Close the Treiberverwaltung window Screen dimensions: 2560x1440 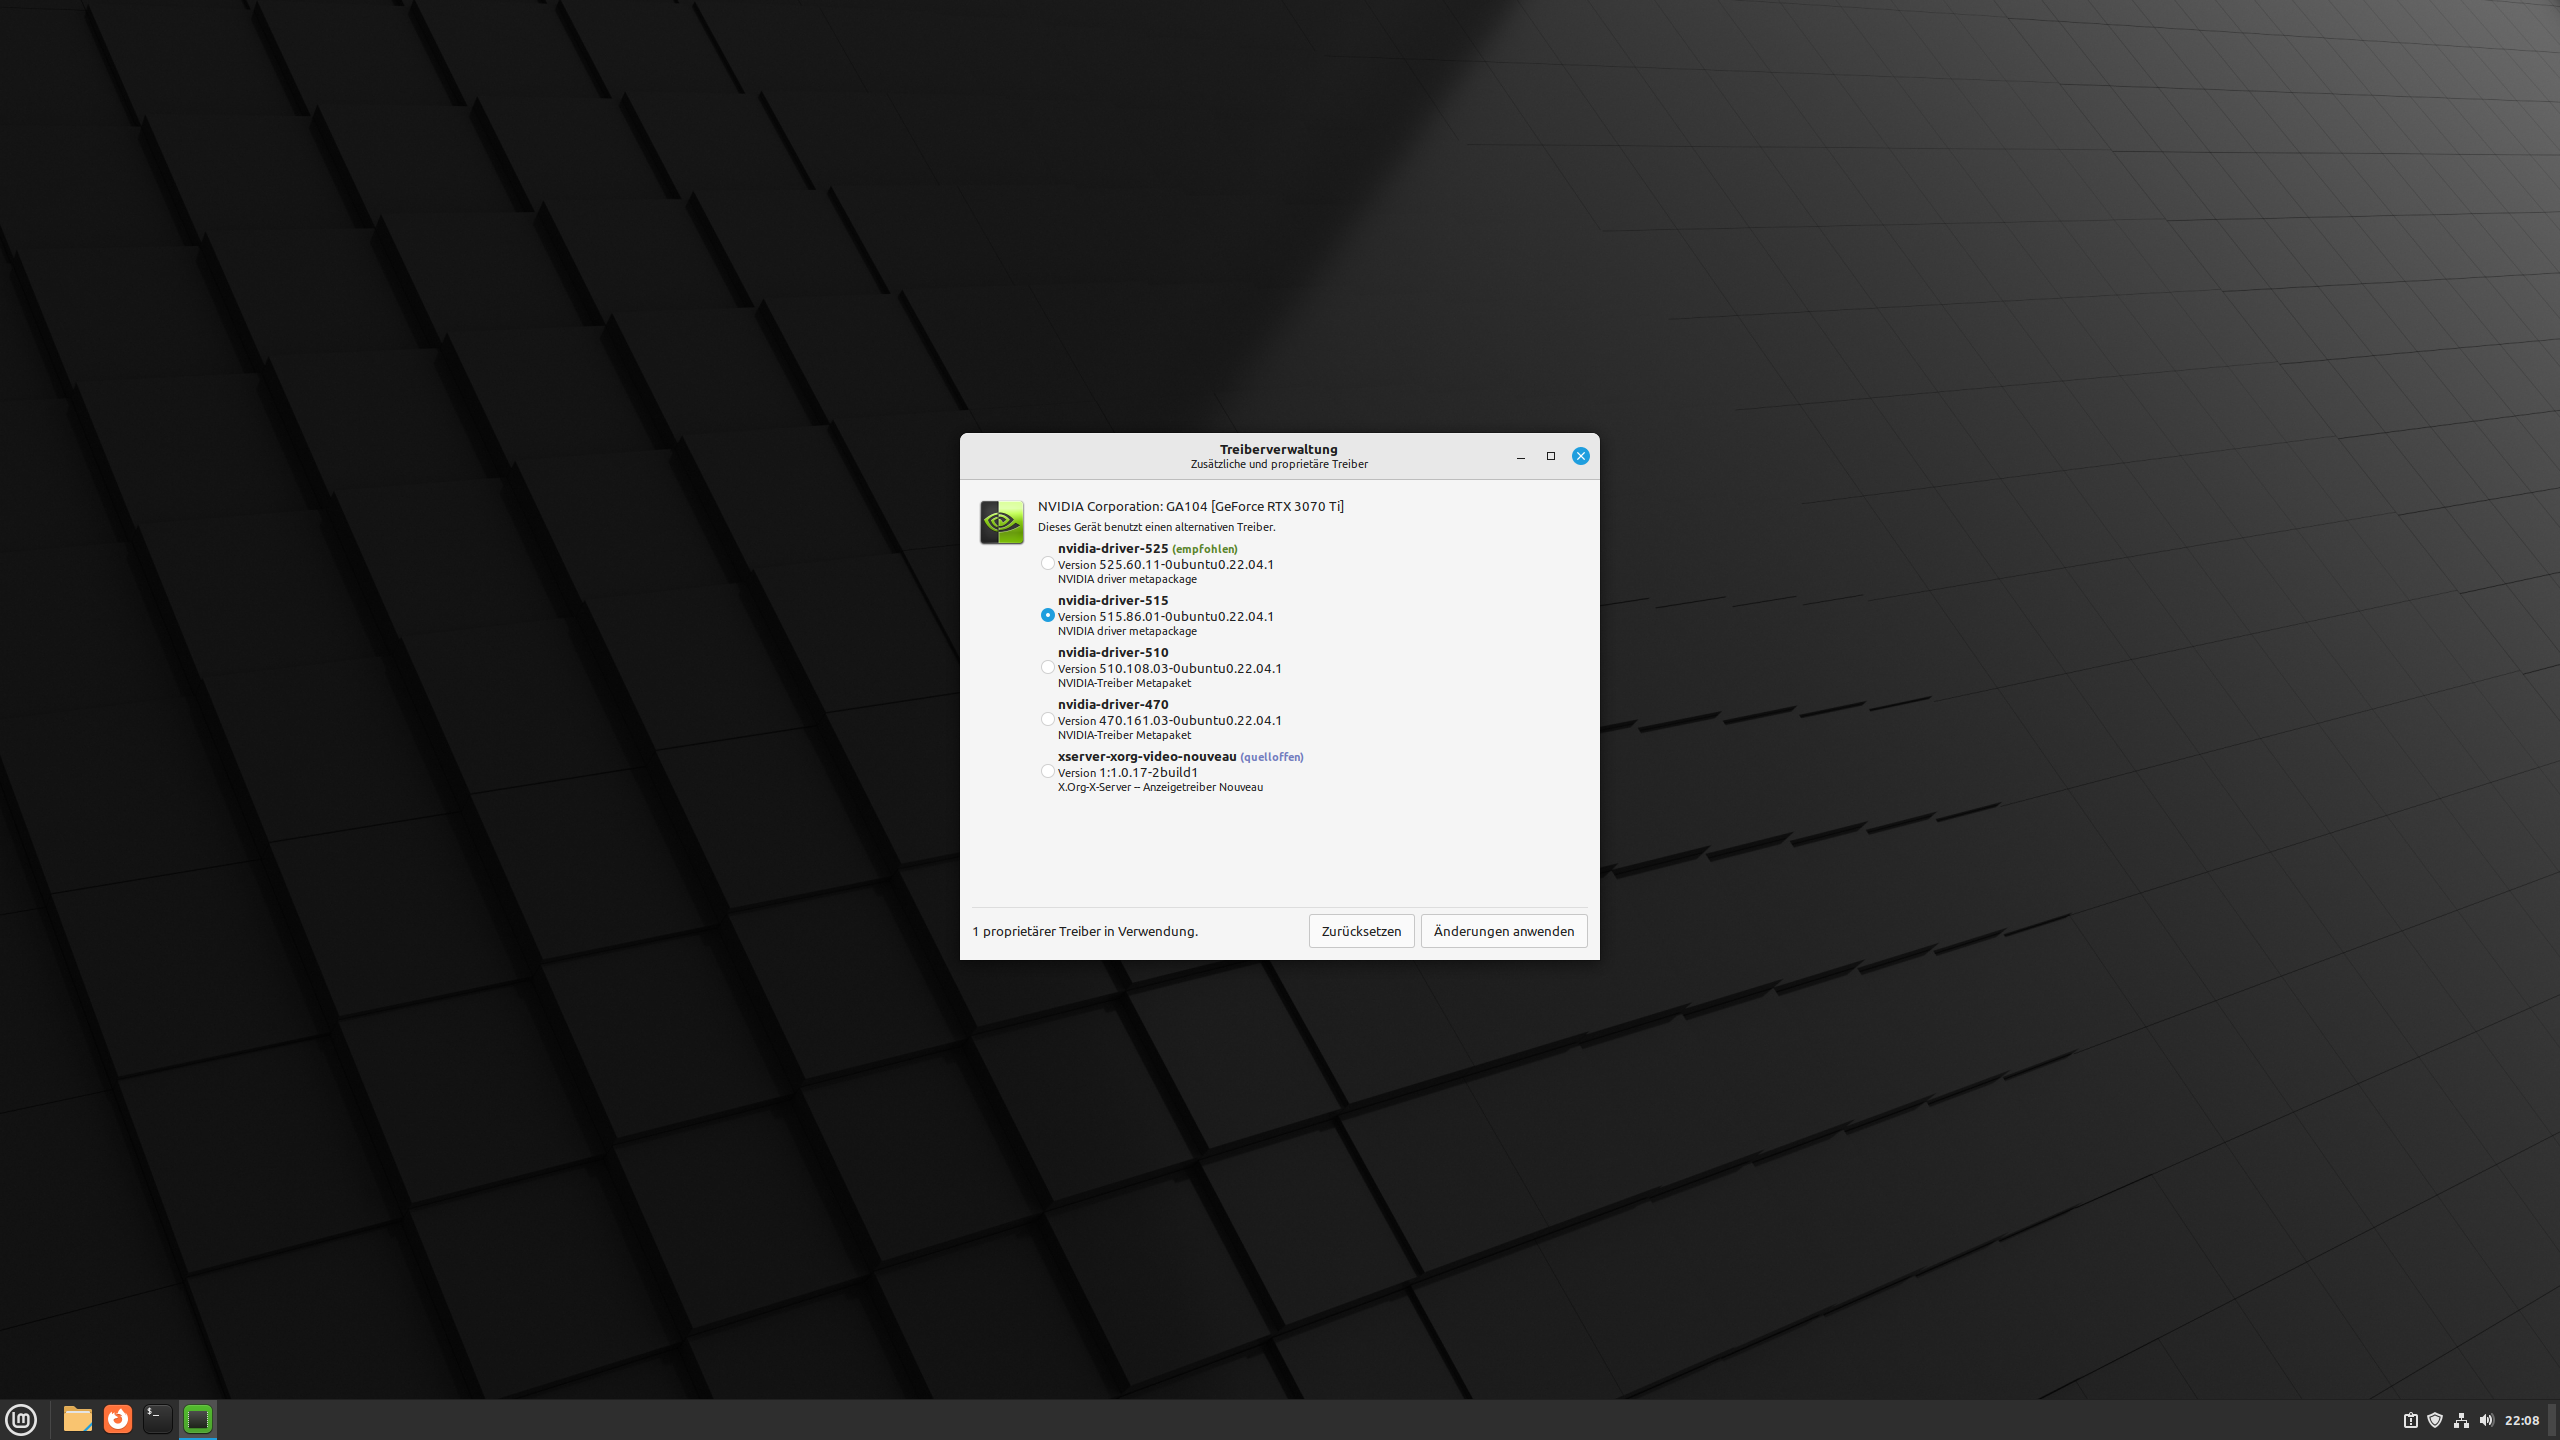pos(1580,456)
